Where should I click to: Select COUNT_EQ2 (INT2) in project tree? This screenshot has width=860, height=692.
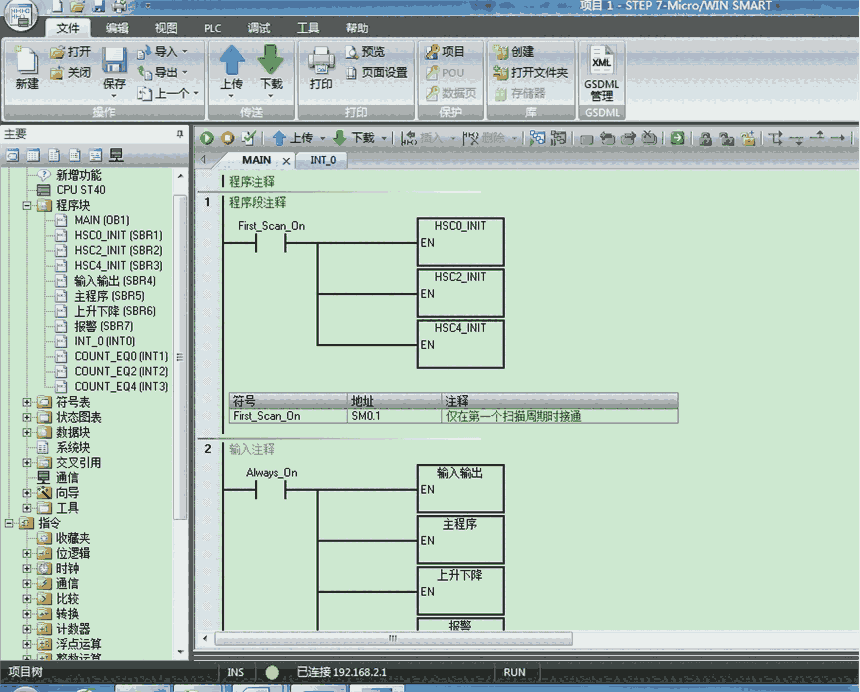(121, 372)
